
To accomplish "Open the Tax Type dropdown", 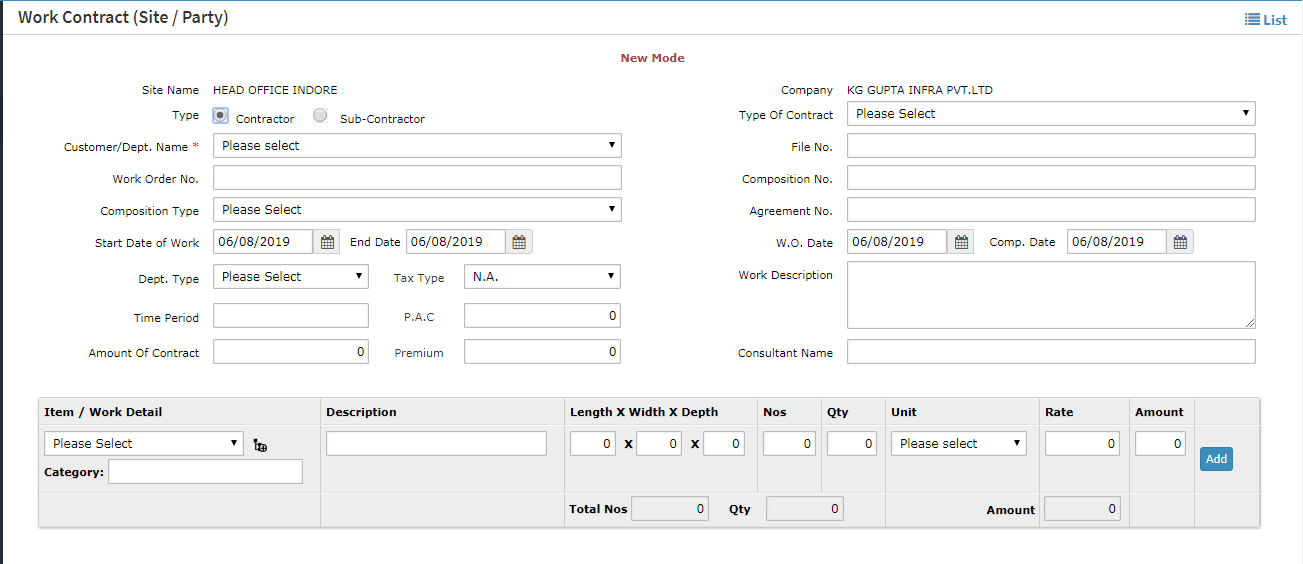I will [541, 277].
